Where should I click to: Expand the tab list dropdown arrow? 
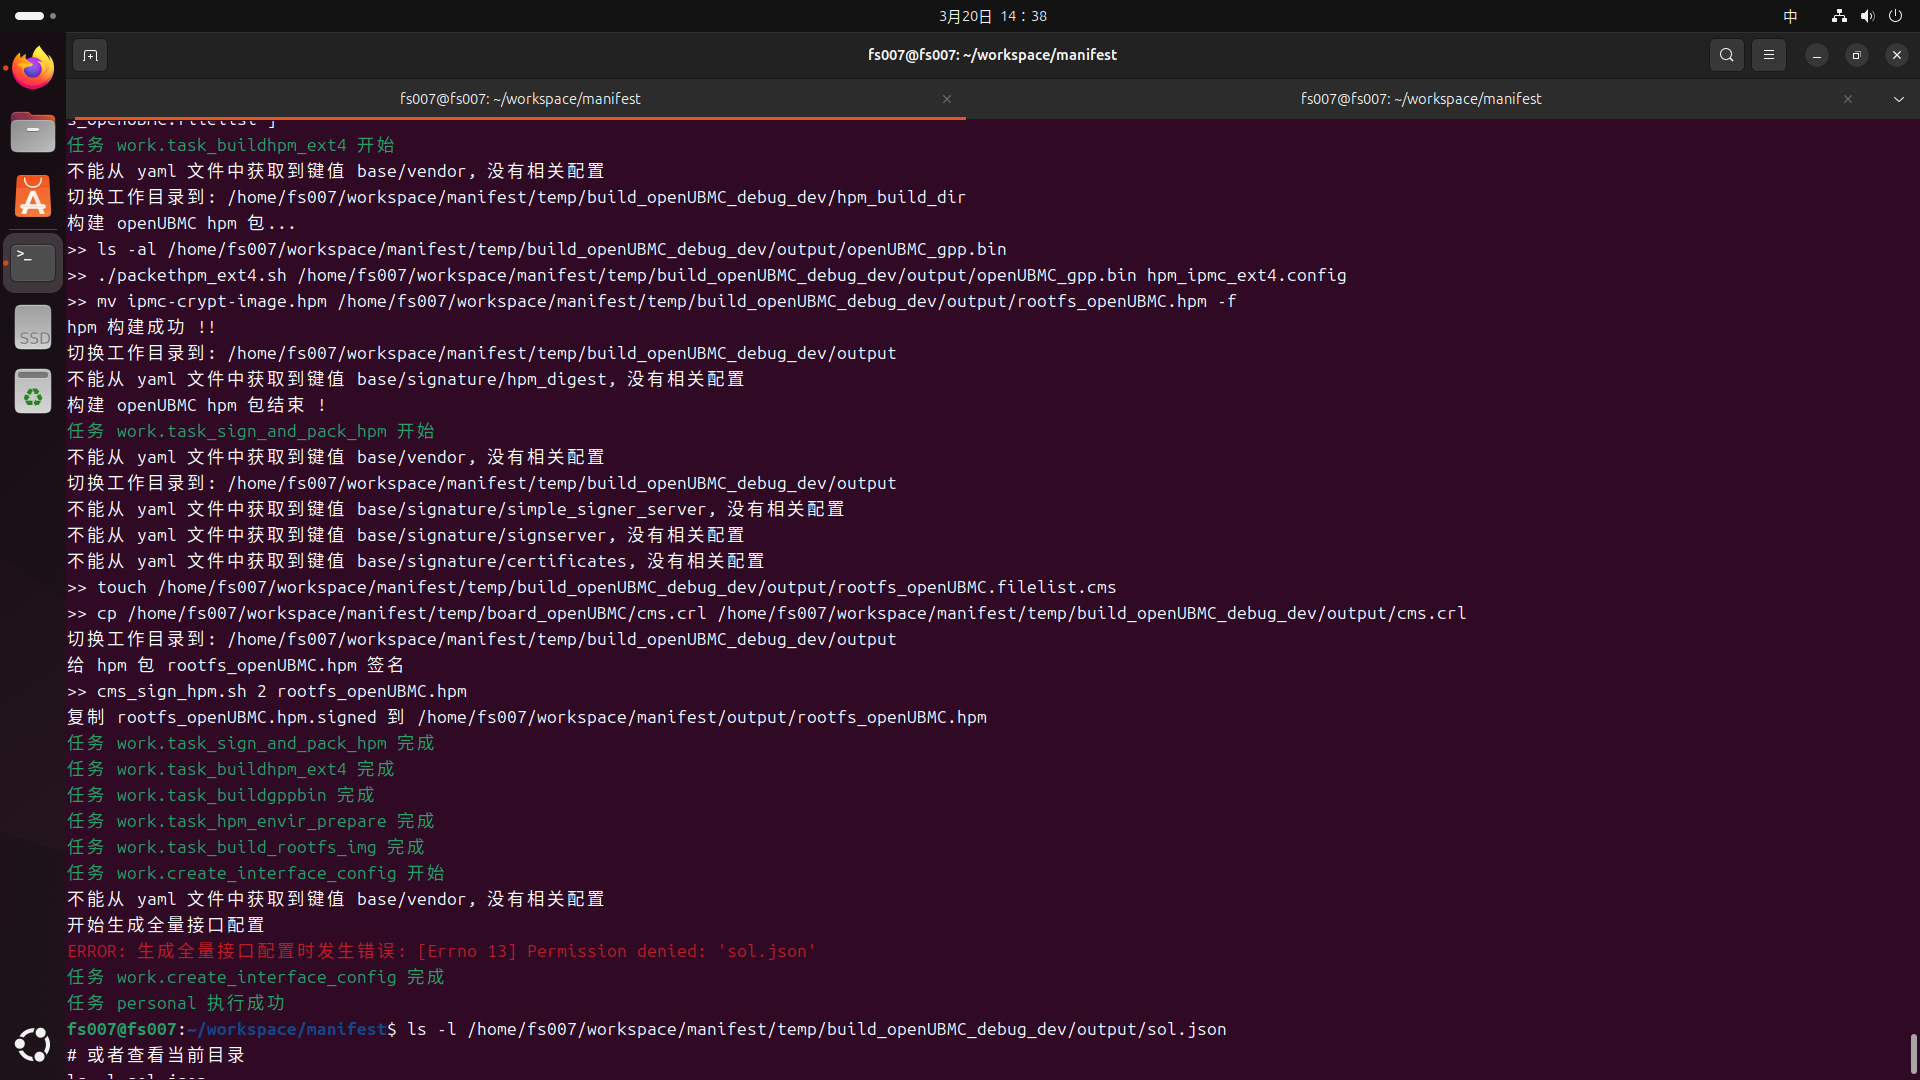pos(1899,99)
